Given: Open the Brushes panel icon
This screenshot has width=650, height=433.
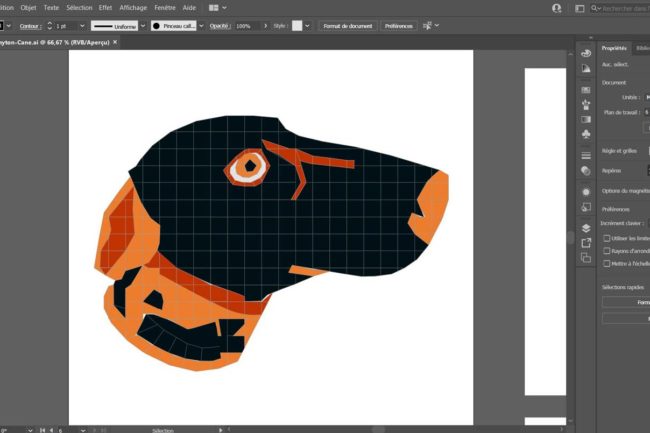Looking at the screenshot, I should (586, 105).
